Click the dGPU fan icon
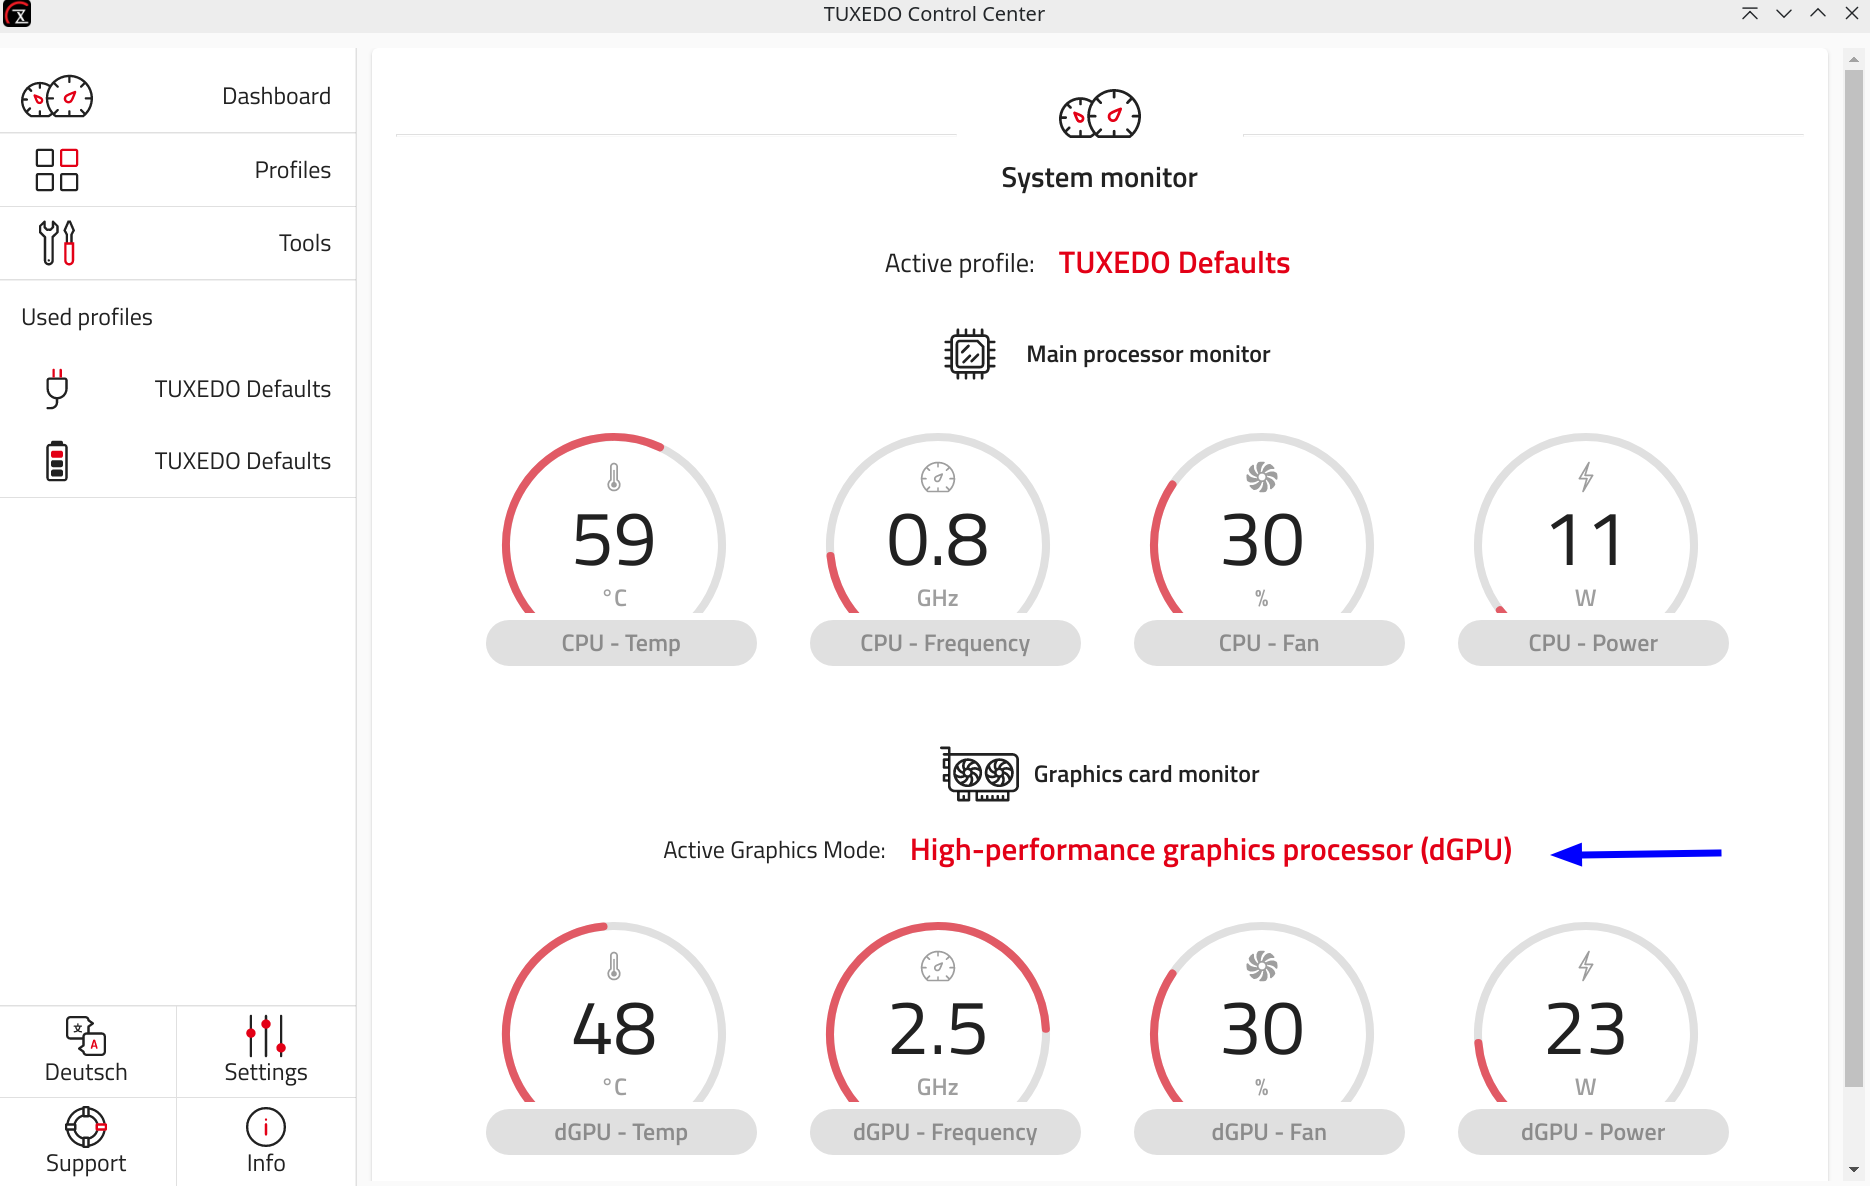The height and width of the screenshot is (1186, 1870). click(x=1262, y=966)
